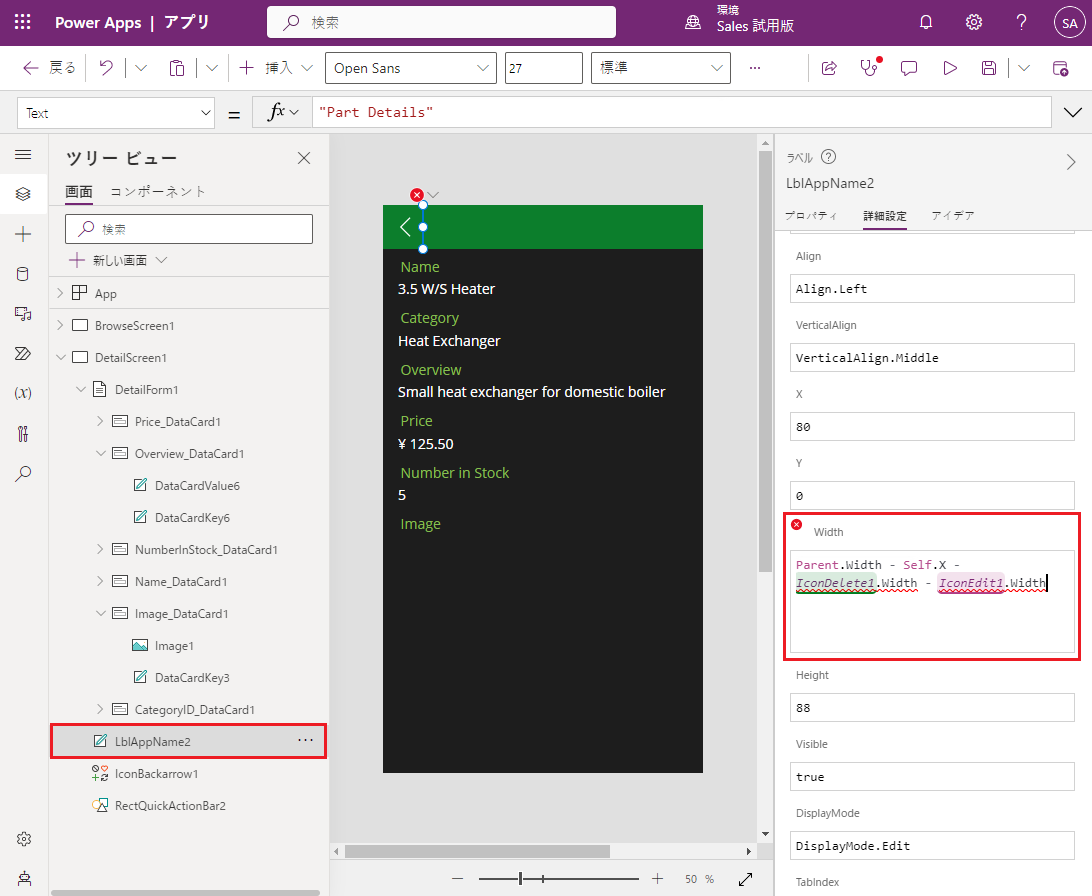1092x896 pixels.
Task: Select Image1 in tree view
Action: (174, 645)
